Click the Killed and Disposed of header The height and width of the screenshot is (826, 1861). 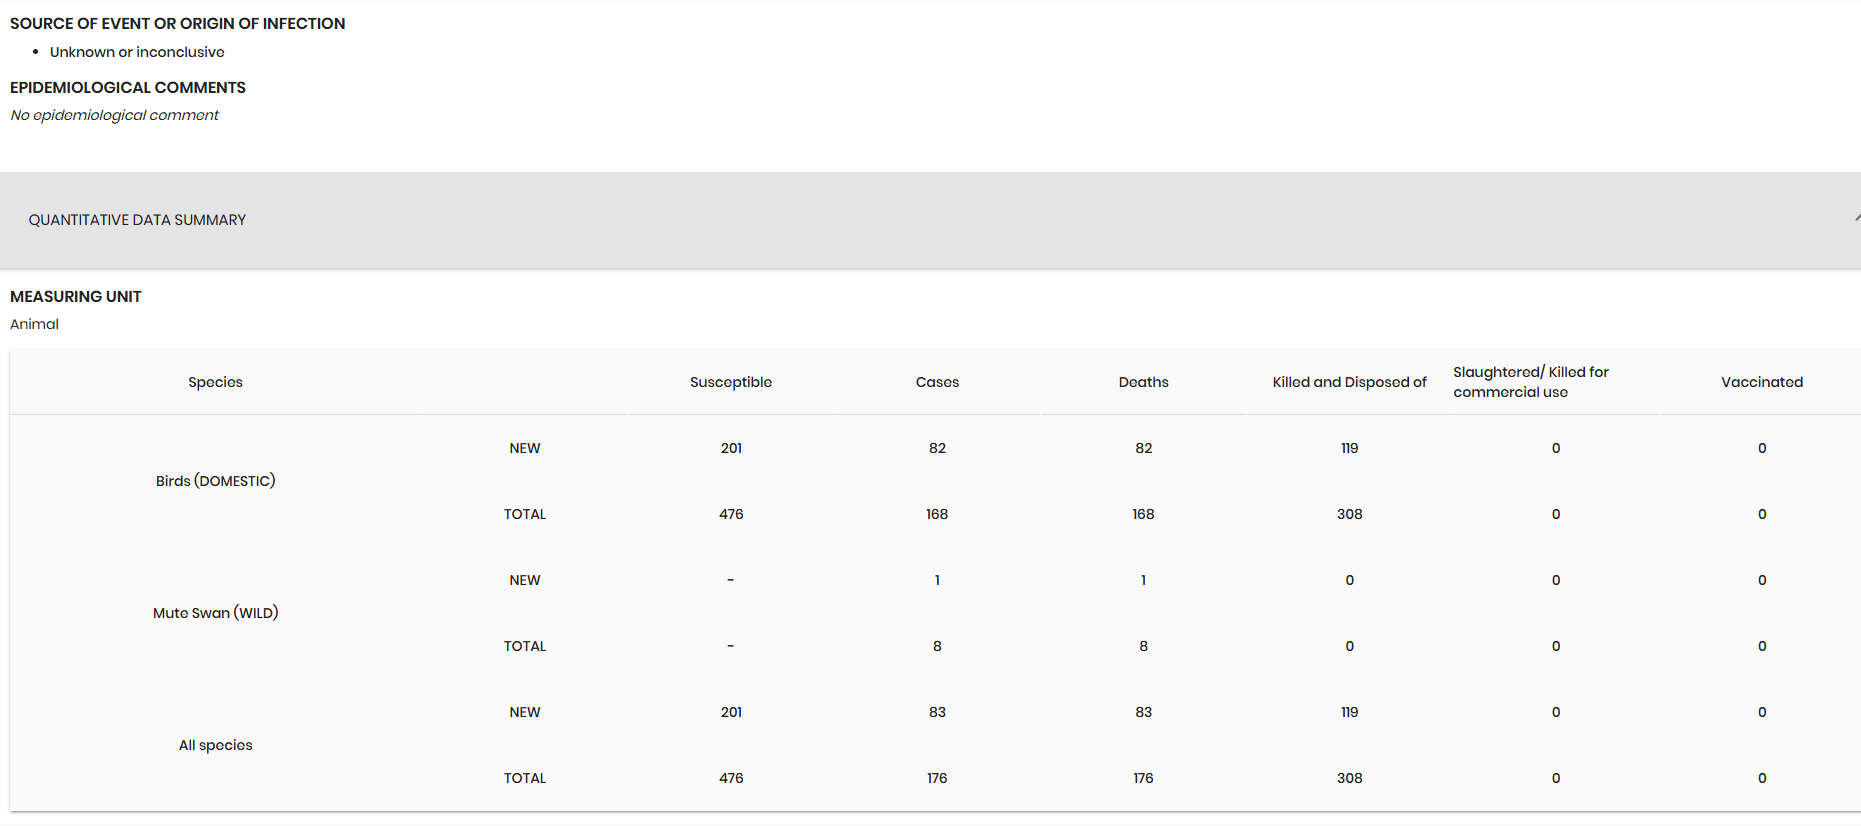(x=1349, y=382)
